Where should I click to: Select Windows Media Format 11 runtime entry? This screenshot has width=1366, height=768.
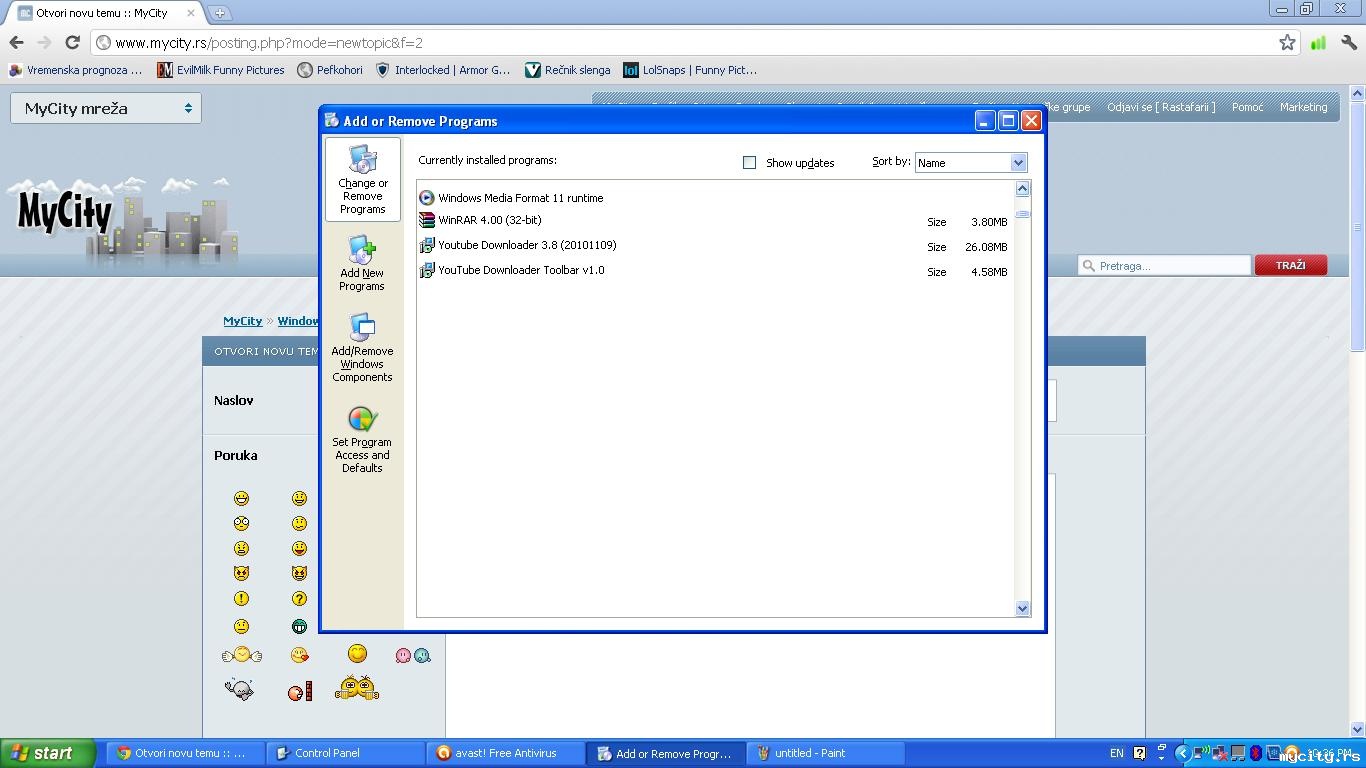[x=716, y=198]
